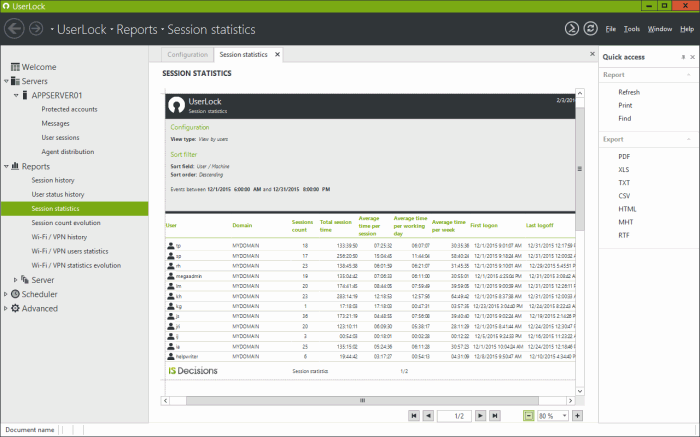This screenshot has width=700, height=437.
Task: Expand the Server tree node
Action: (16, 280)
